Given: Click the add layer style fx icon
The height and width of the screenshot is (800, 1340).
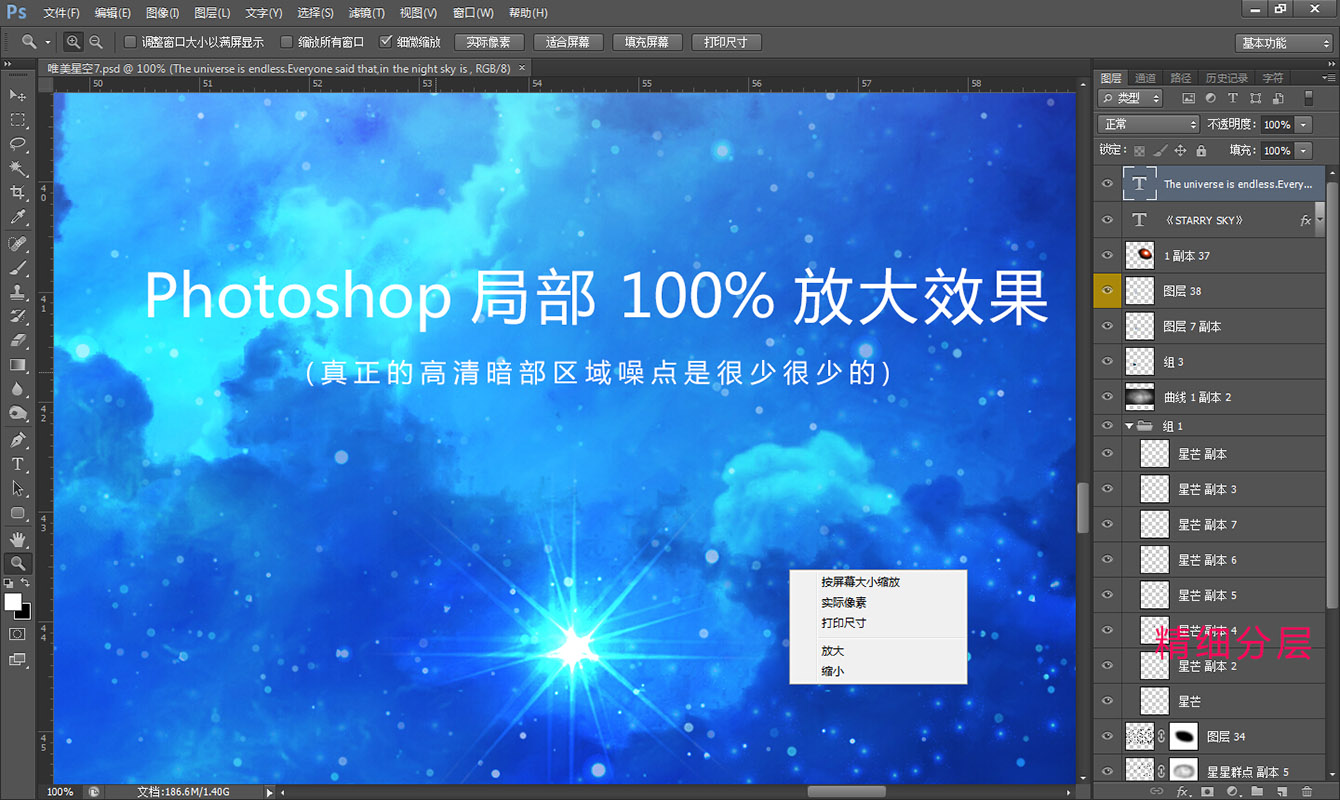Looking at the screenshot, I should coord(1183,791).
